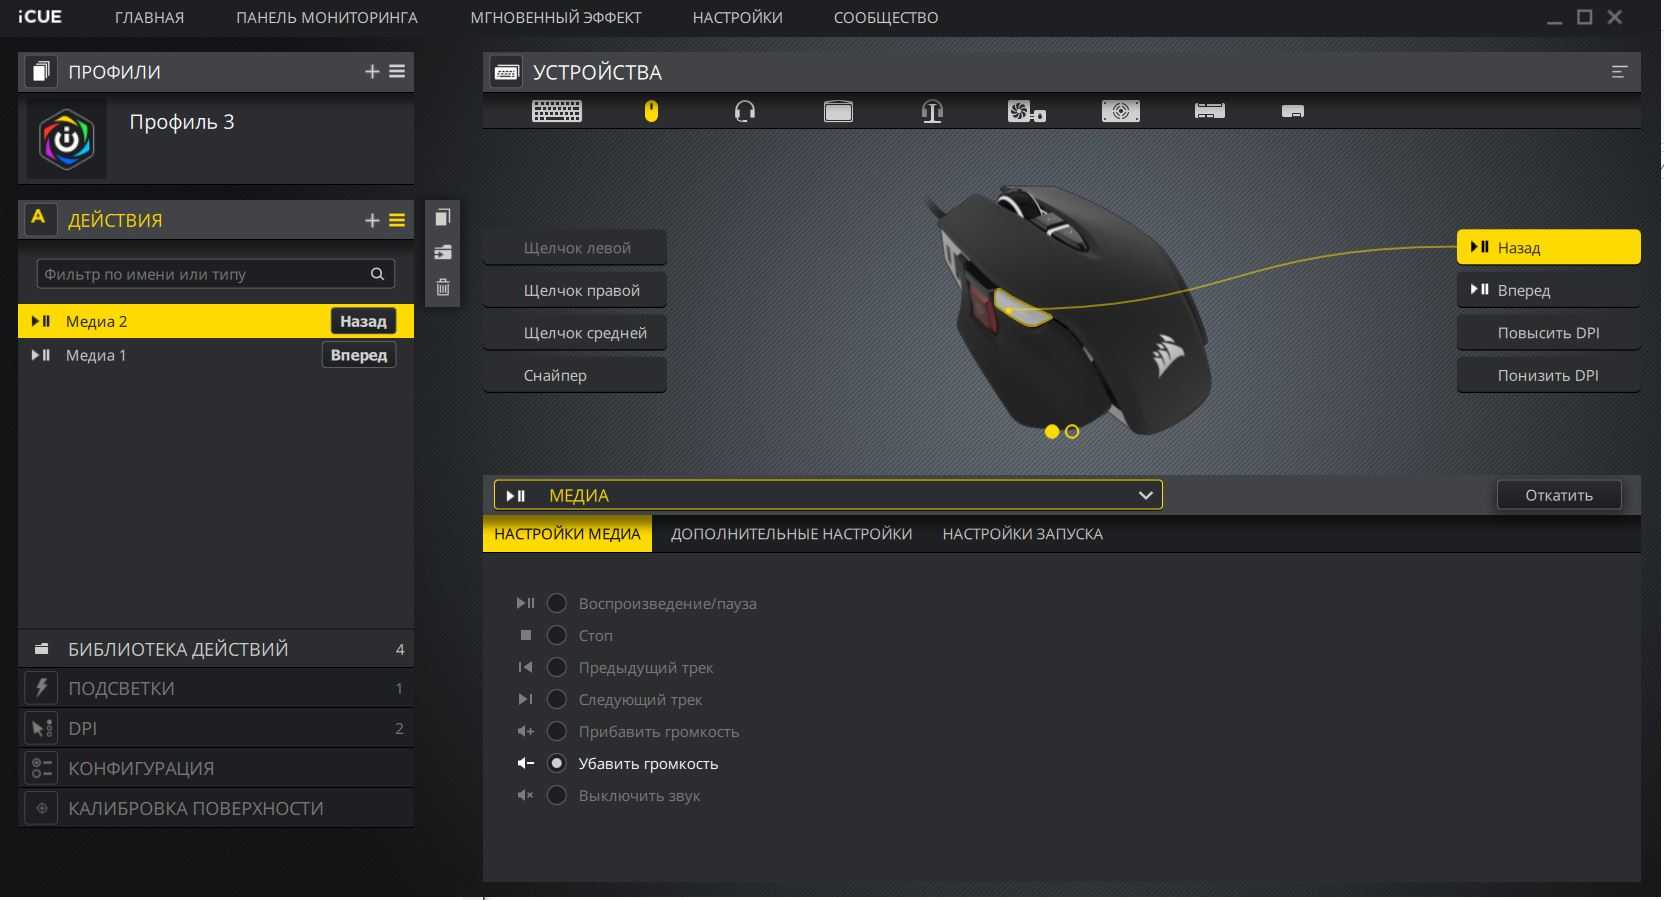Select the Стоп radio option

[x=557, y=636]
